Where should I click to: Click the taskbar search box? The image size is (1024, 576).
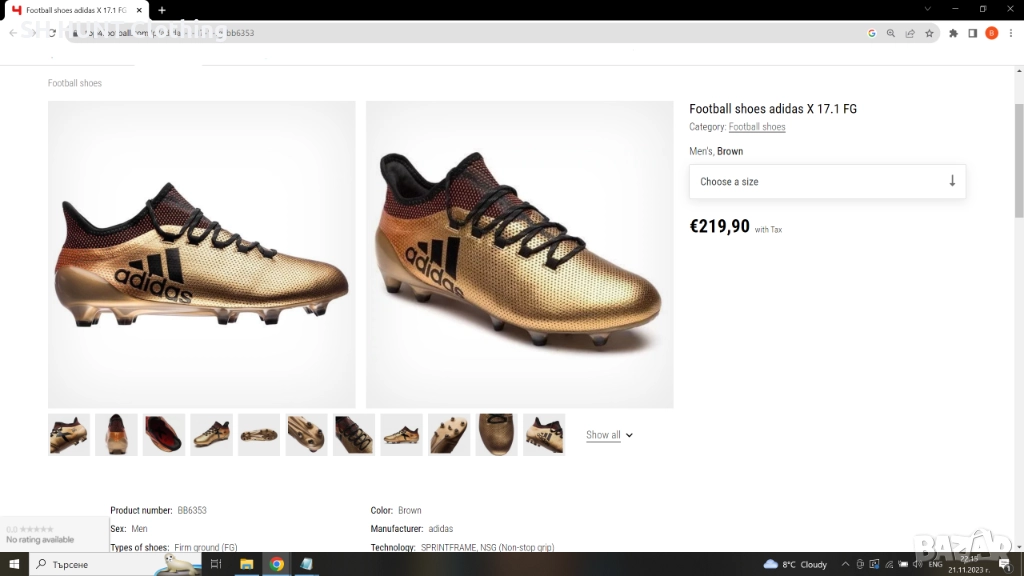pos(114,564)
